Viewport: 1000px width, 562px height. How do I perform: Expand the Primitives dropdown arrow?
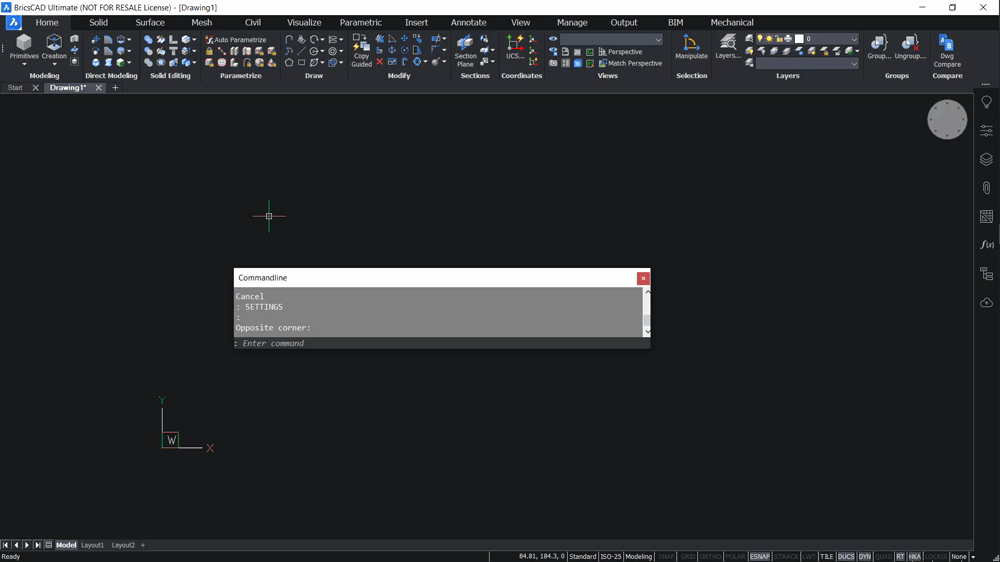[x=24, y=64]
